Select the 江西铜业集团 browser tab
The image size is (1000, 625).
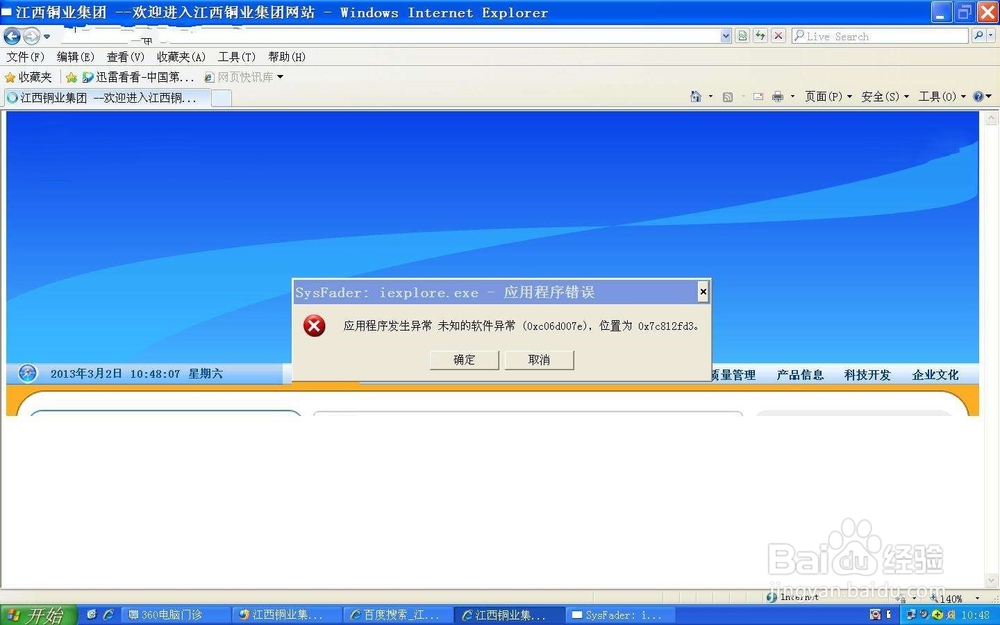point(107,98)
